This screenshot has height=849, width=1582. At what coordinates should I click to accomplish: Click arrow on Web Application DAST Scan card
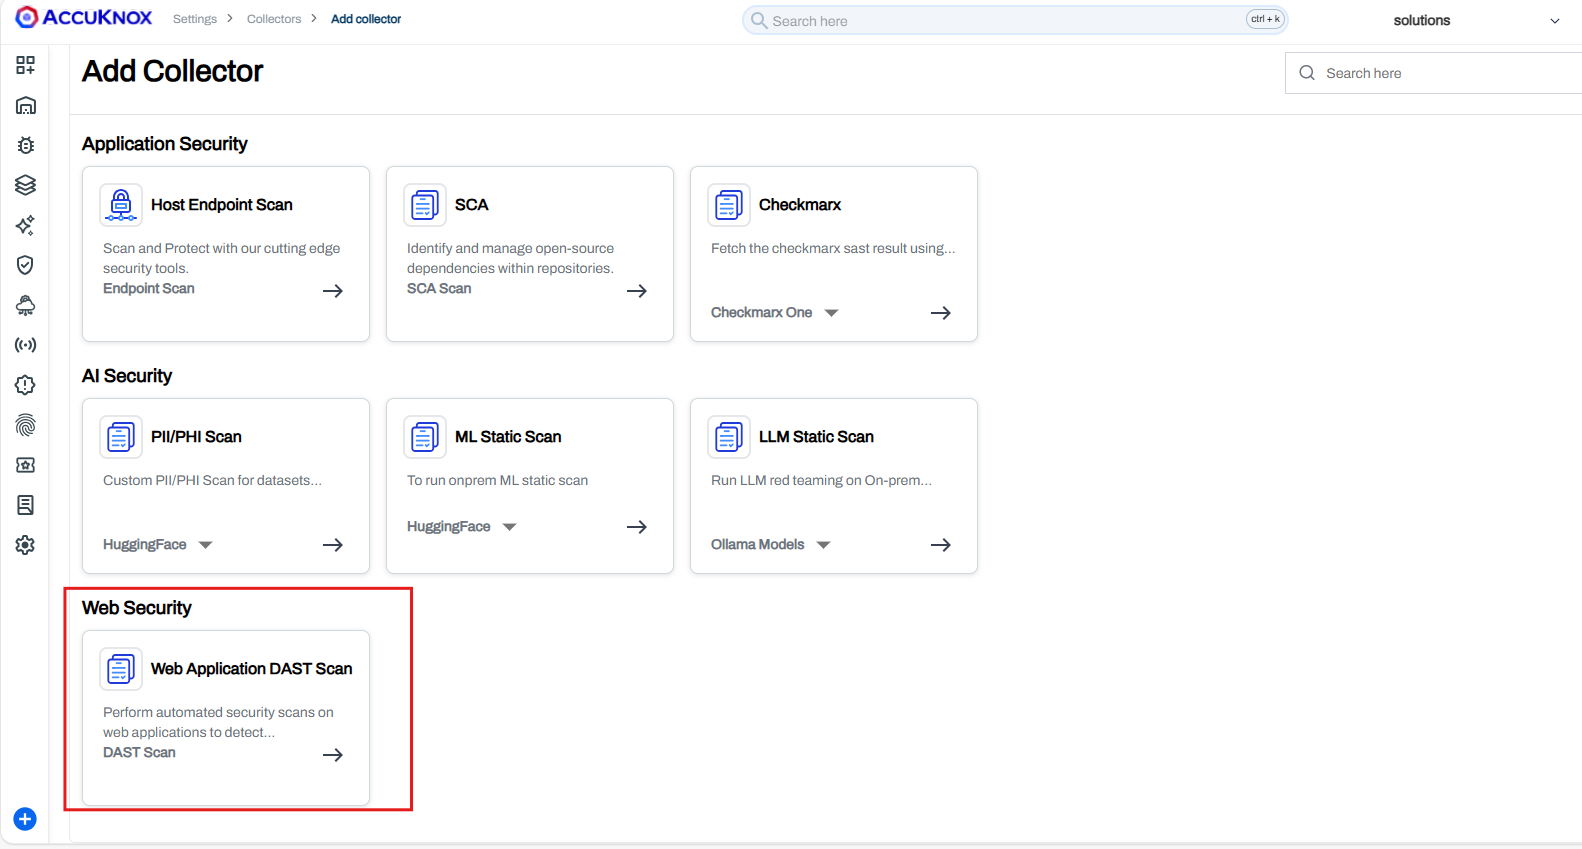[333, 755]
